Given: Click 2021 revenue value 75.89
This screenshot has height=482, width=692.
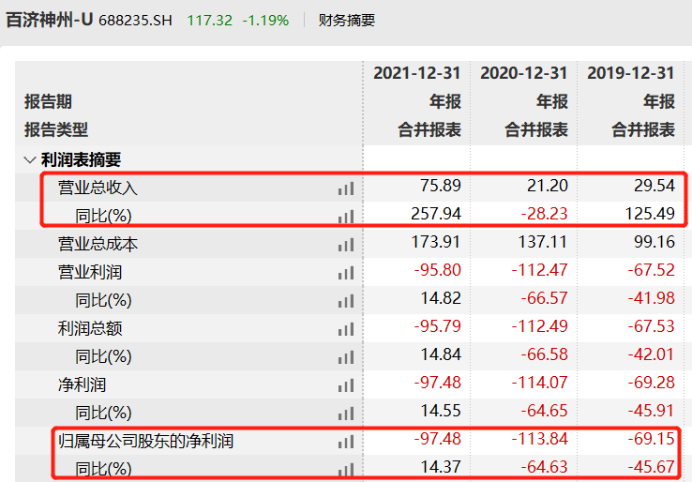Looking at the screenshot, I should pos(440,185).
